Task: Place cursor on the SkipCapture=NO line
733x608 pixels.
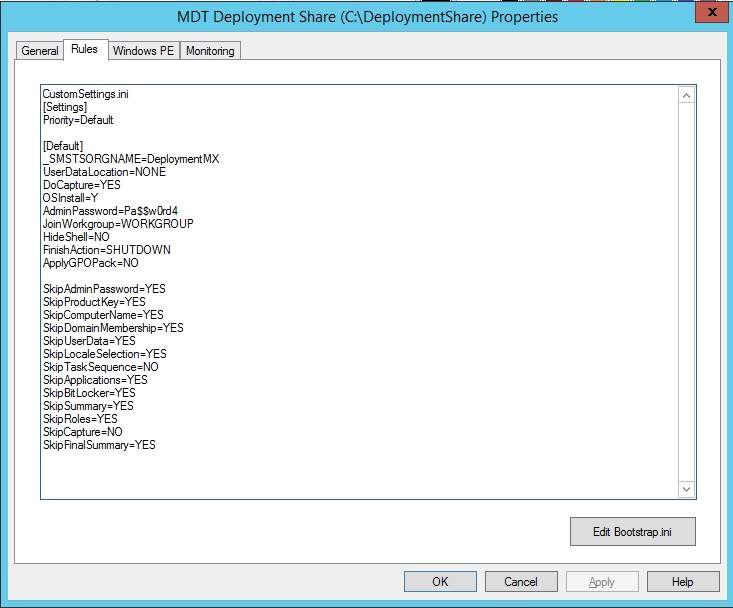Action: pos(82,432)
